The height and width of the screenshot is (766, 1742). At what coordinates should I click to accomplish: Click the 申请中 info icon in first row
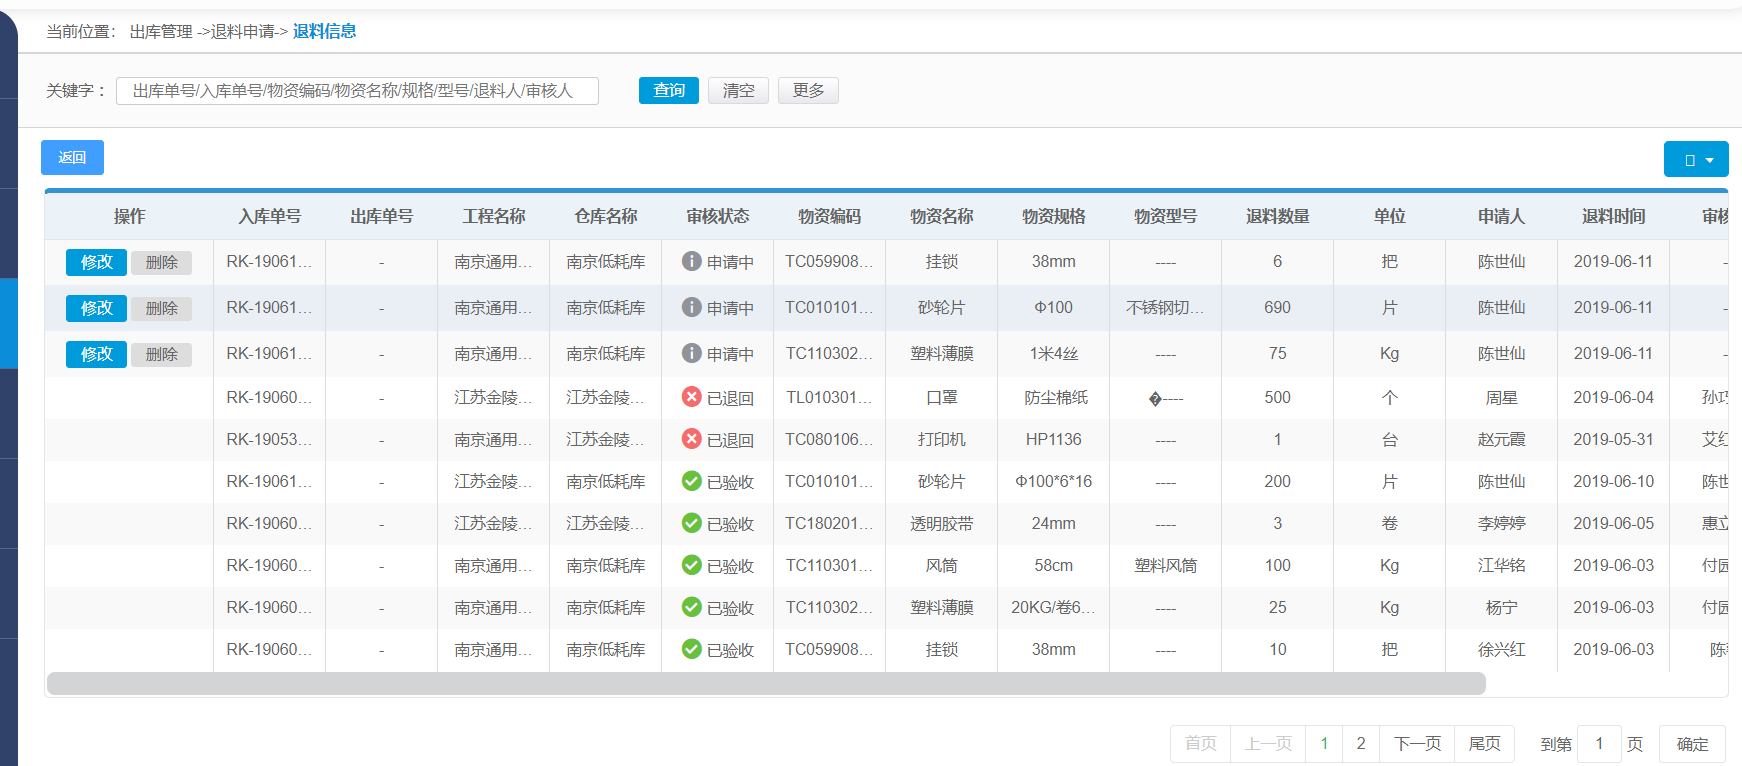[x=691, y=261]
